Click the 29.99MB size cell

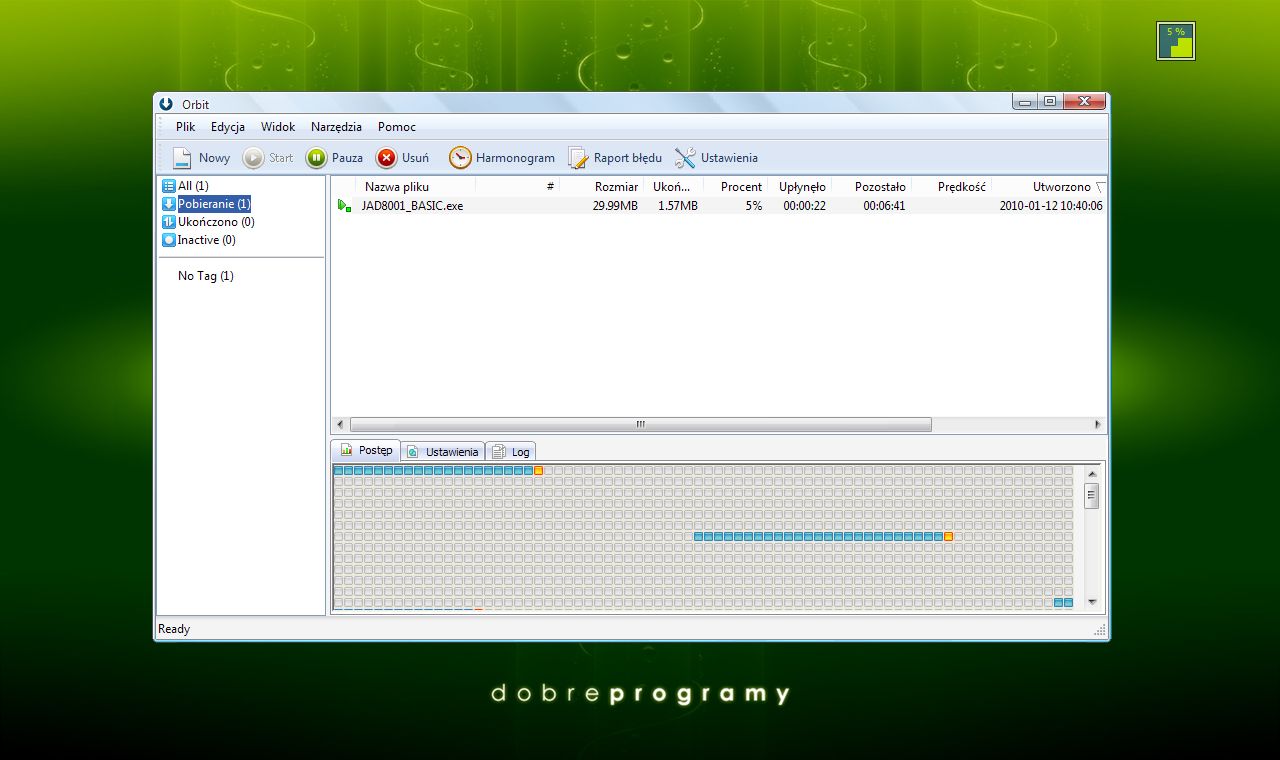coord(615,206)
